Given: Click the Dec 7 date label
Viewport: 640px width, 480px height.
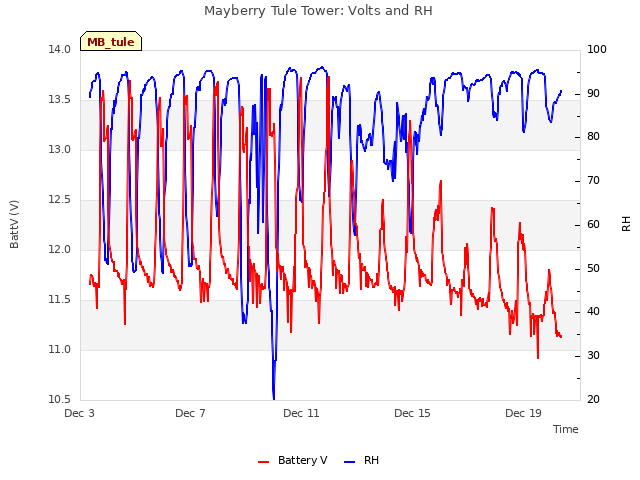Looking at the screenshot, I should [190, 413].
